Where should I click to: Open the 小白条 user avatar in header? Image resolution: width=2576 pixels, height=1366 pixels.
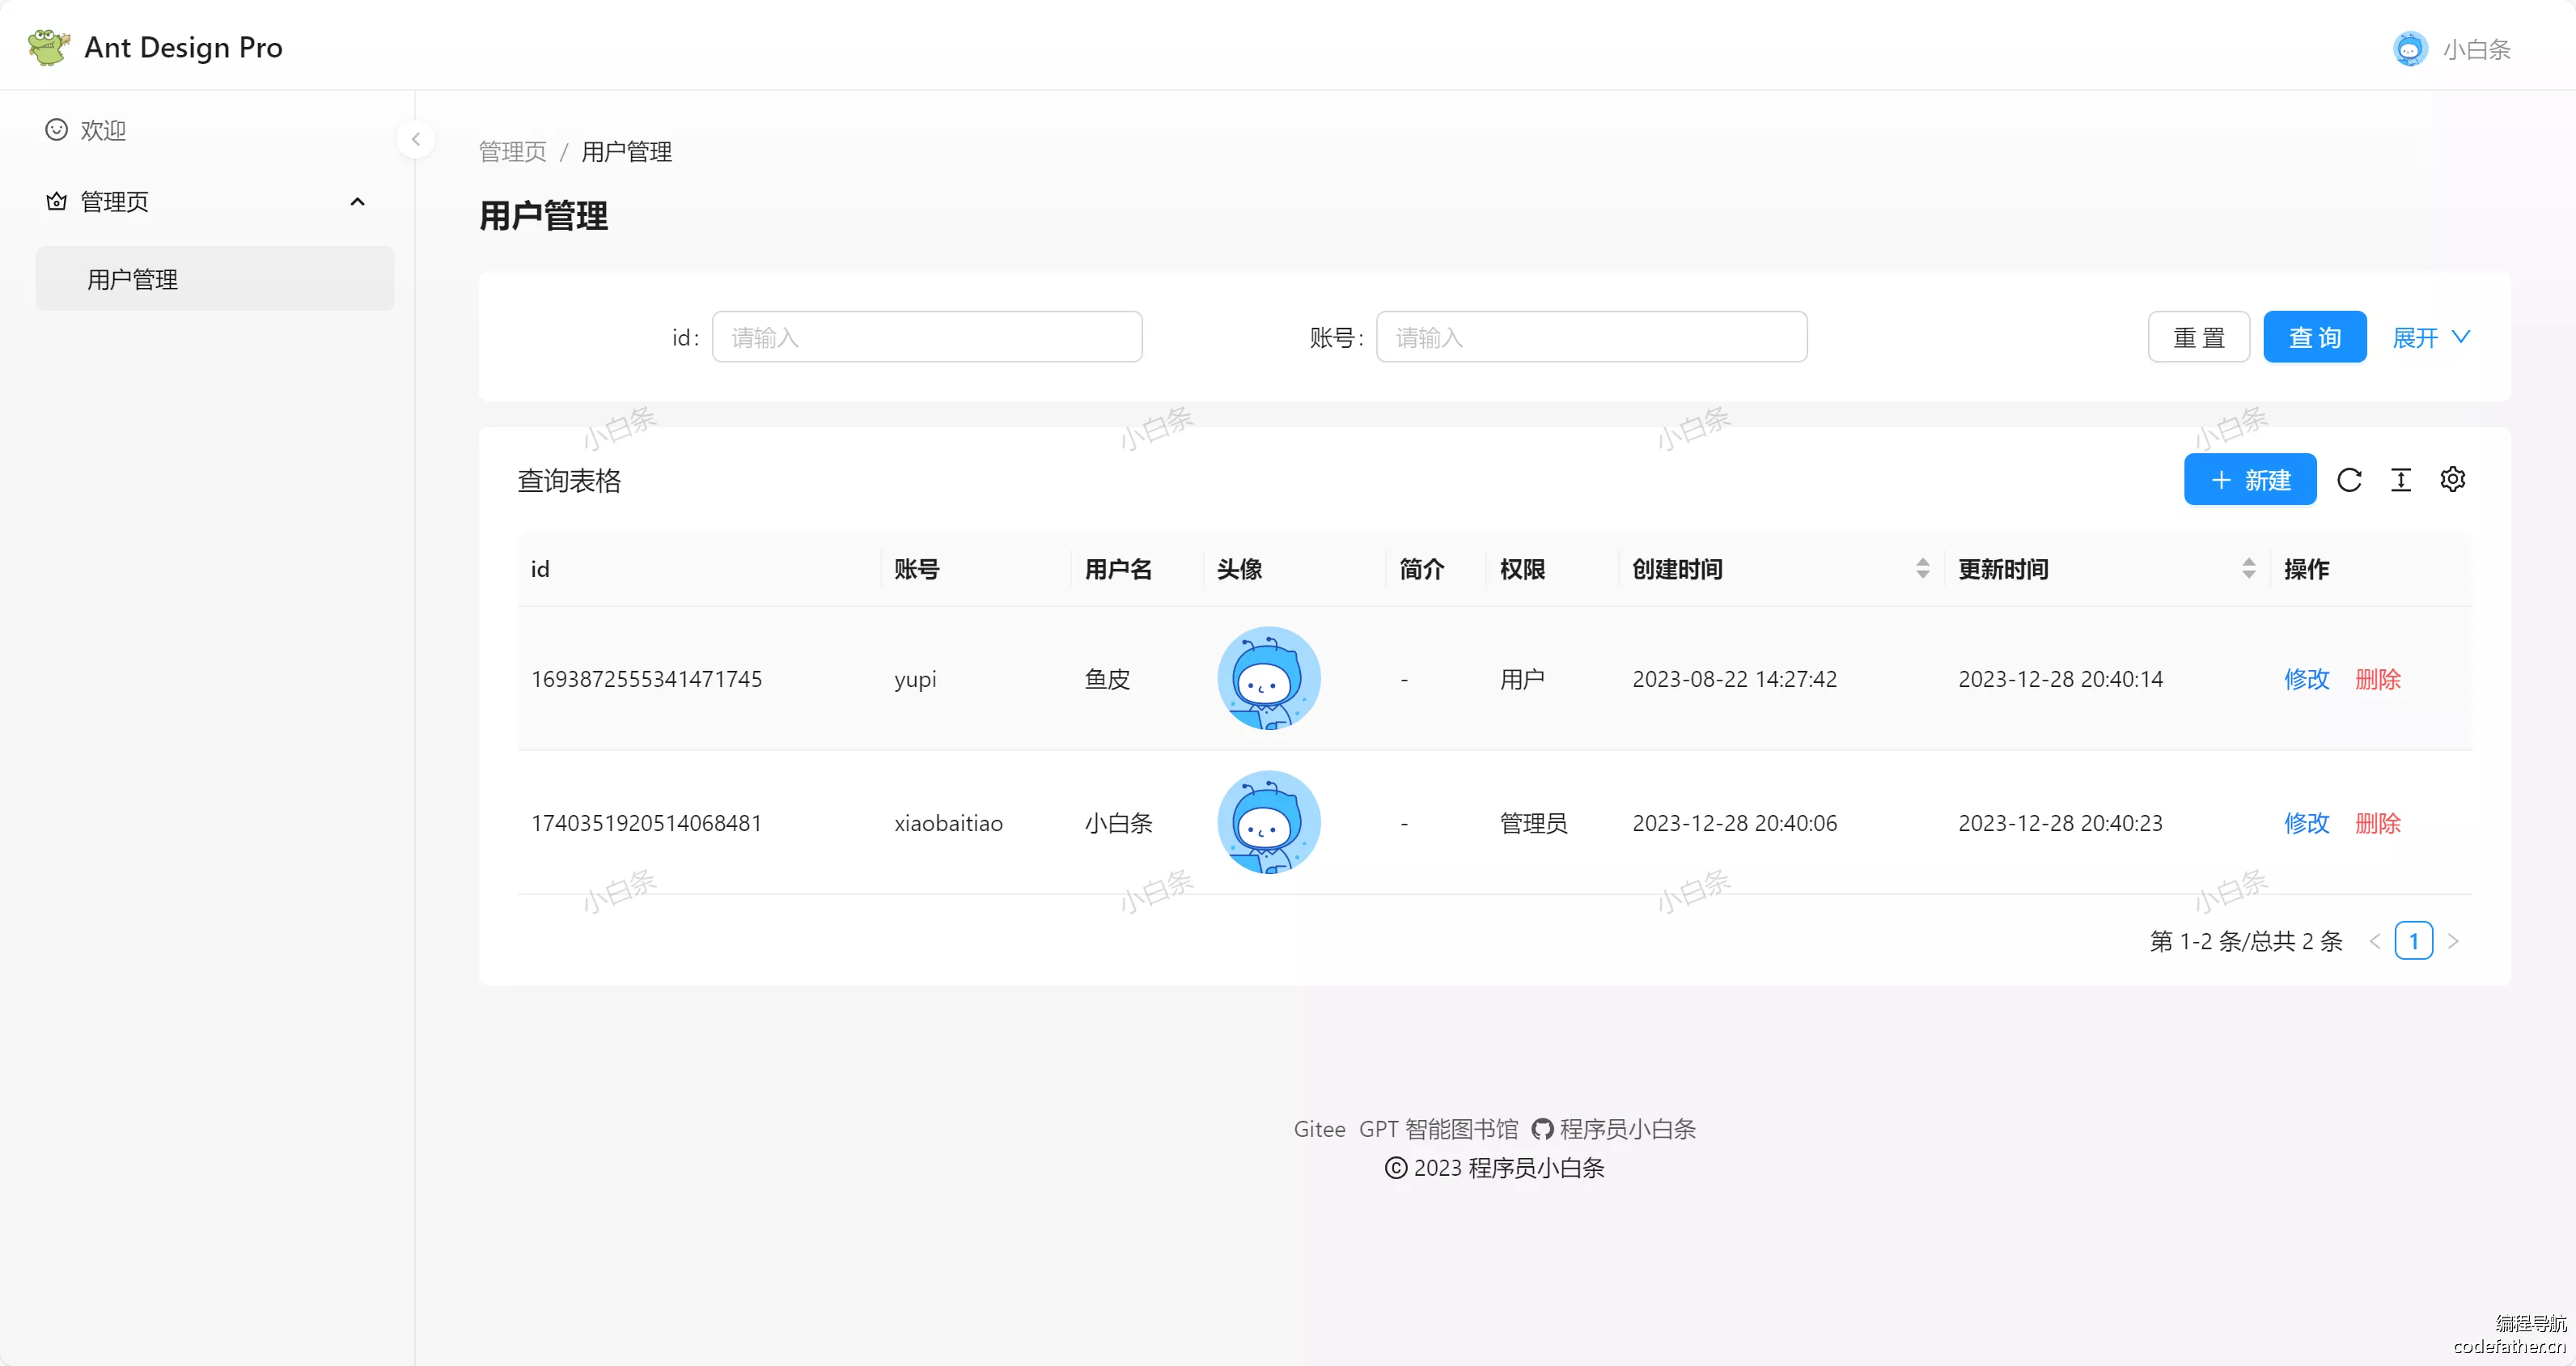click(2410, 49)
